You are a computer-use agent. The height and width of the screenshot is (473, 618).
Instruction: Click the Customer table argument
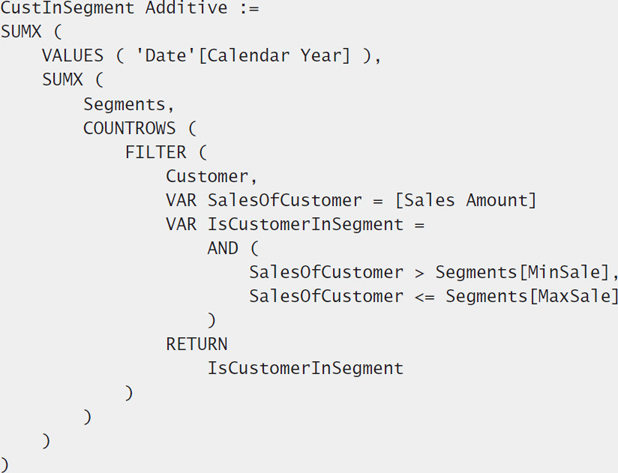(x=212, y=177)
